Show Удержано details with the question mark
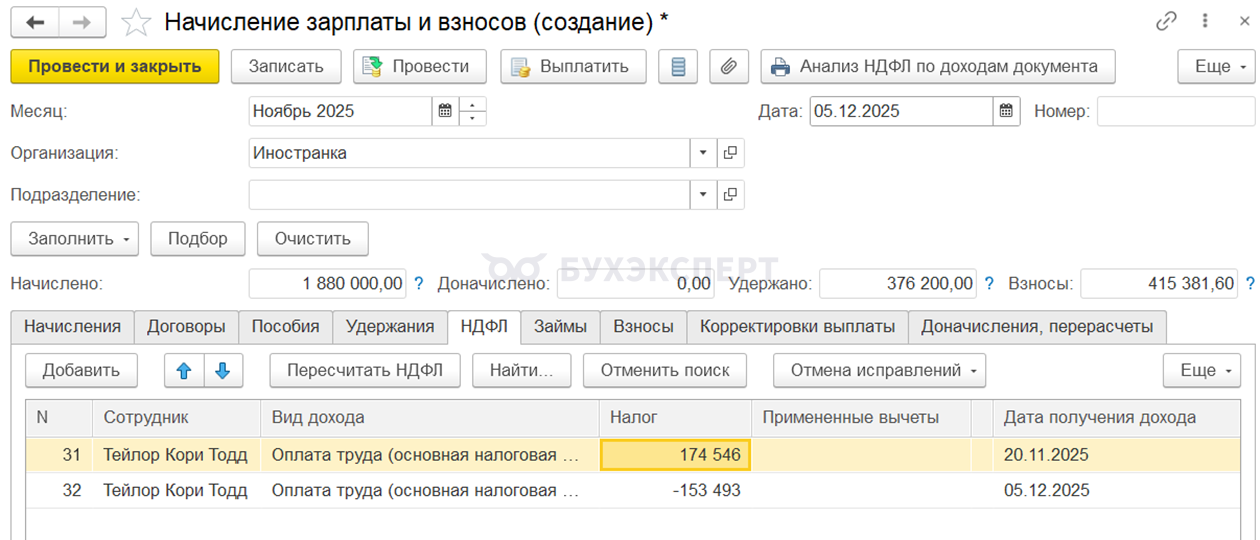 point(989,284)
